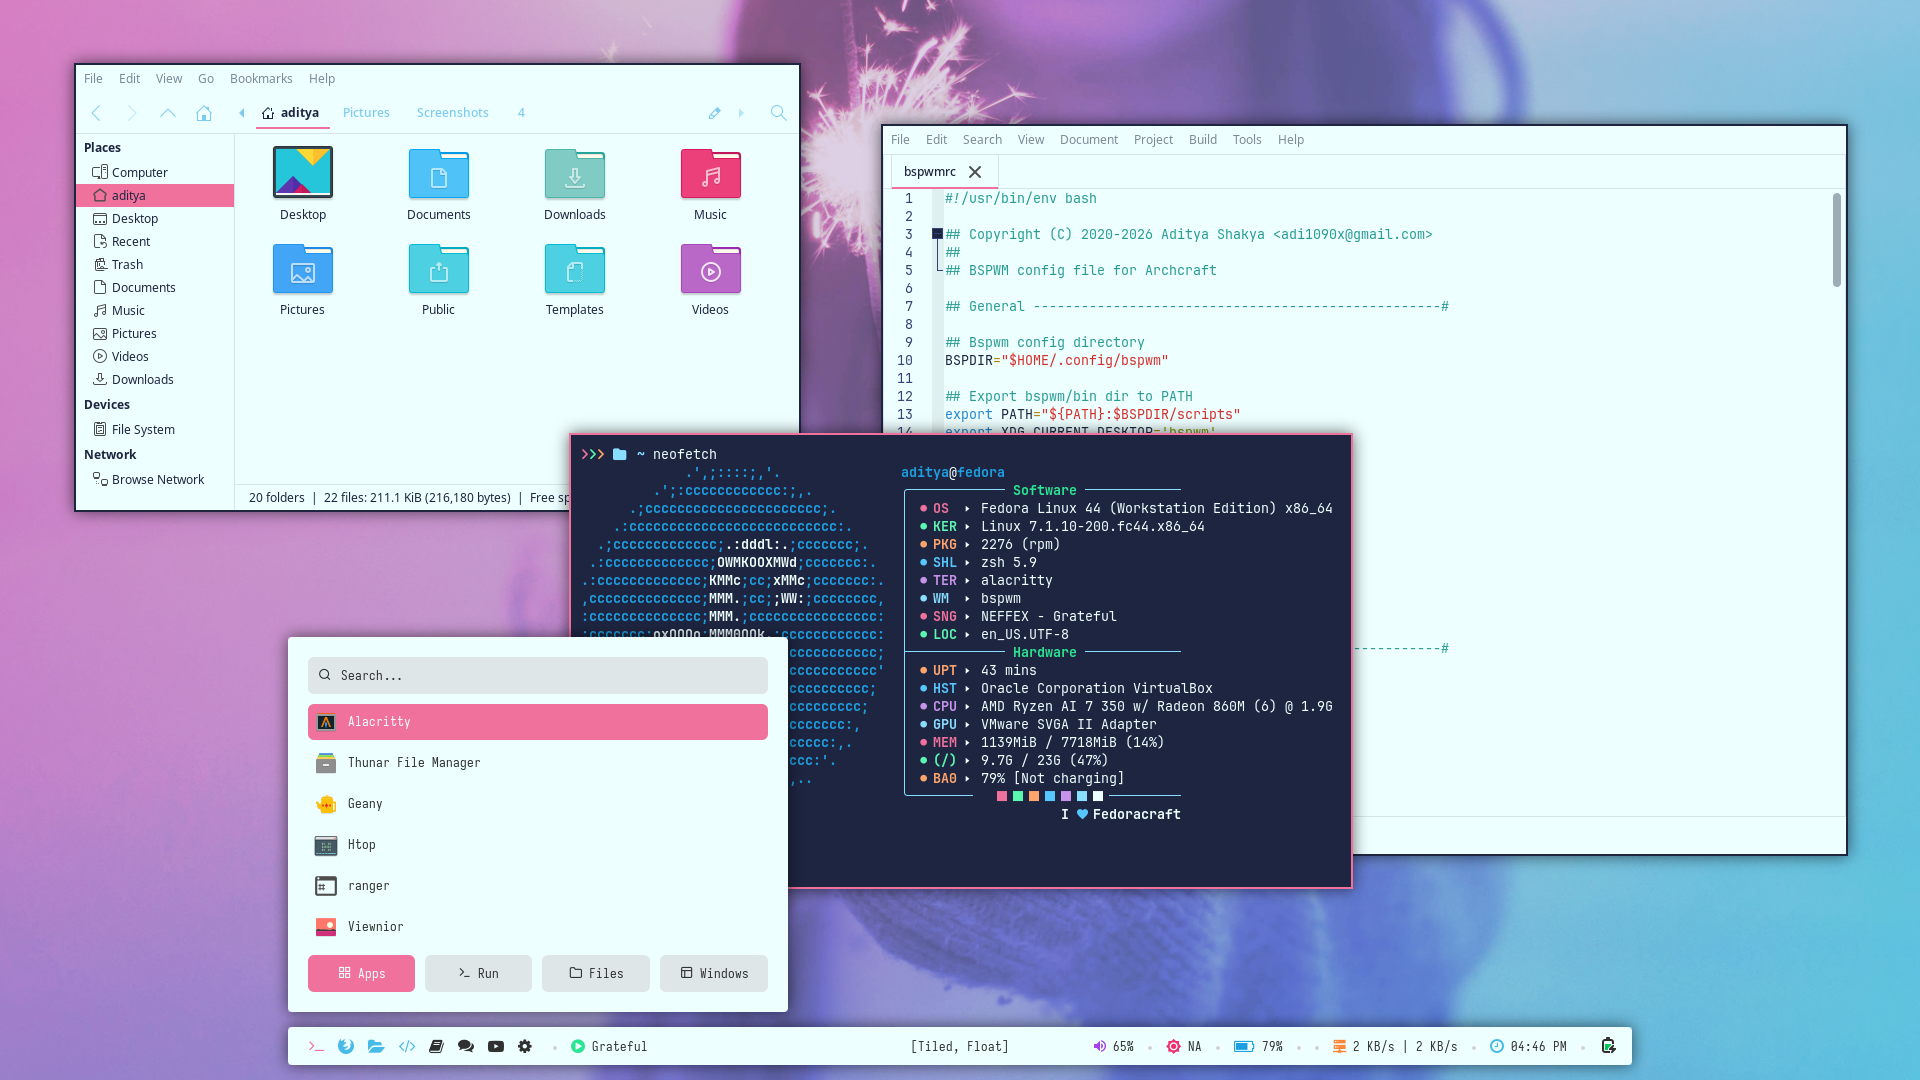1920x1080 pixels.
Task: Switch launcher to Files mode
Action: [596, 973]
